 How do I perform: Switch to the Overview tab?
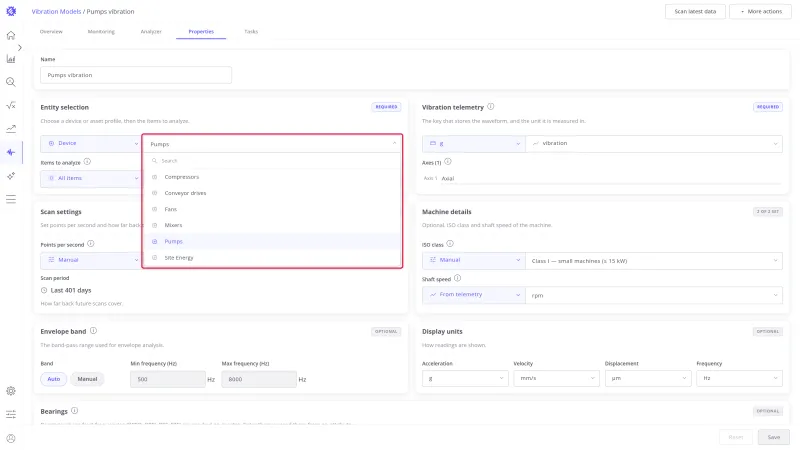[51, 32]
